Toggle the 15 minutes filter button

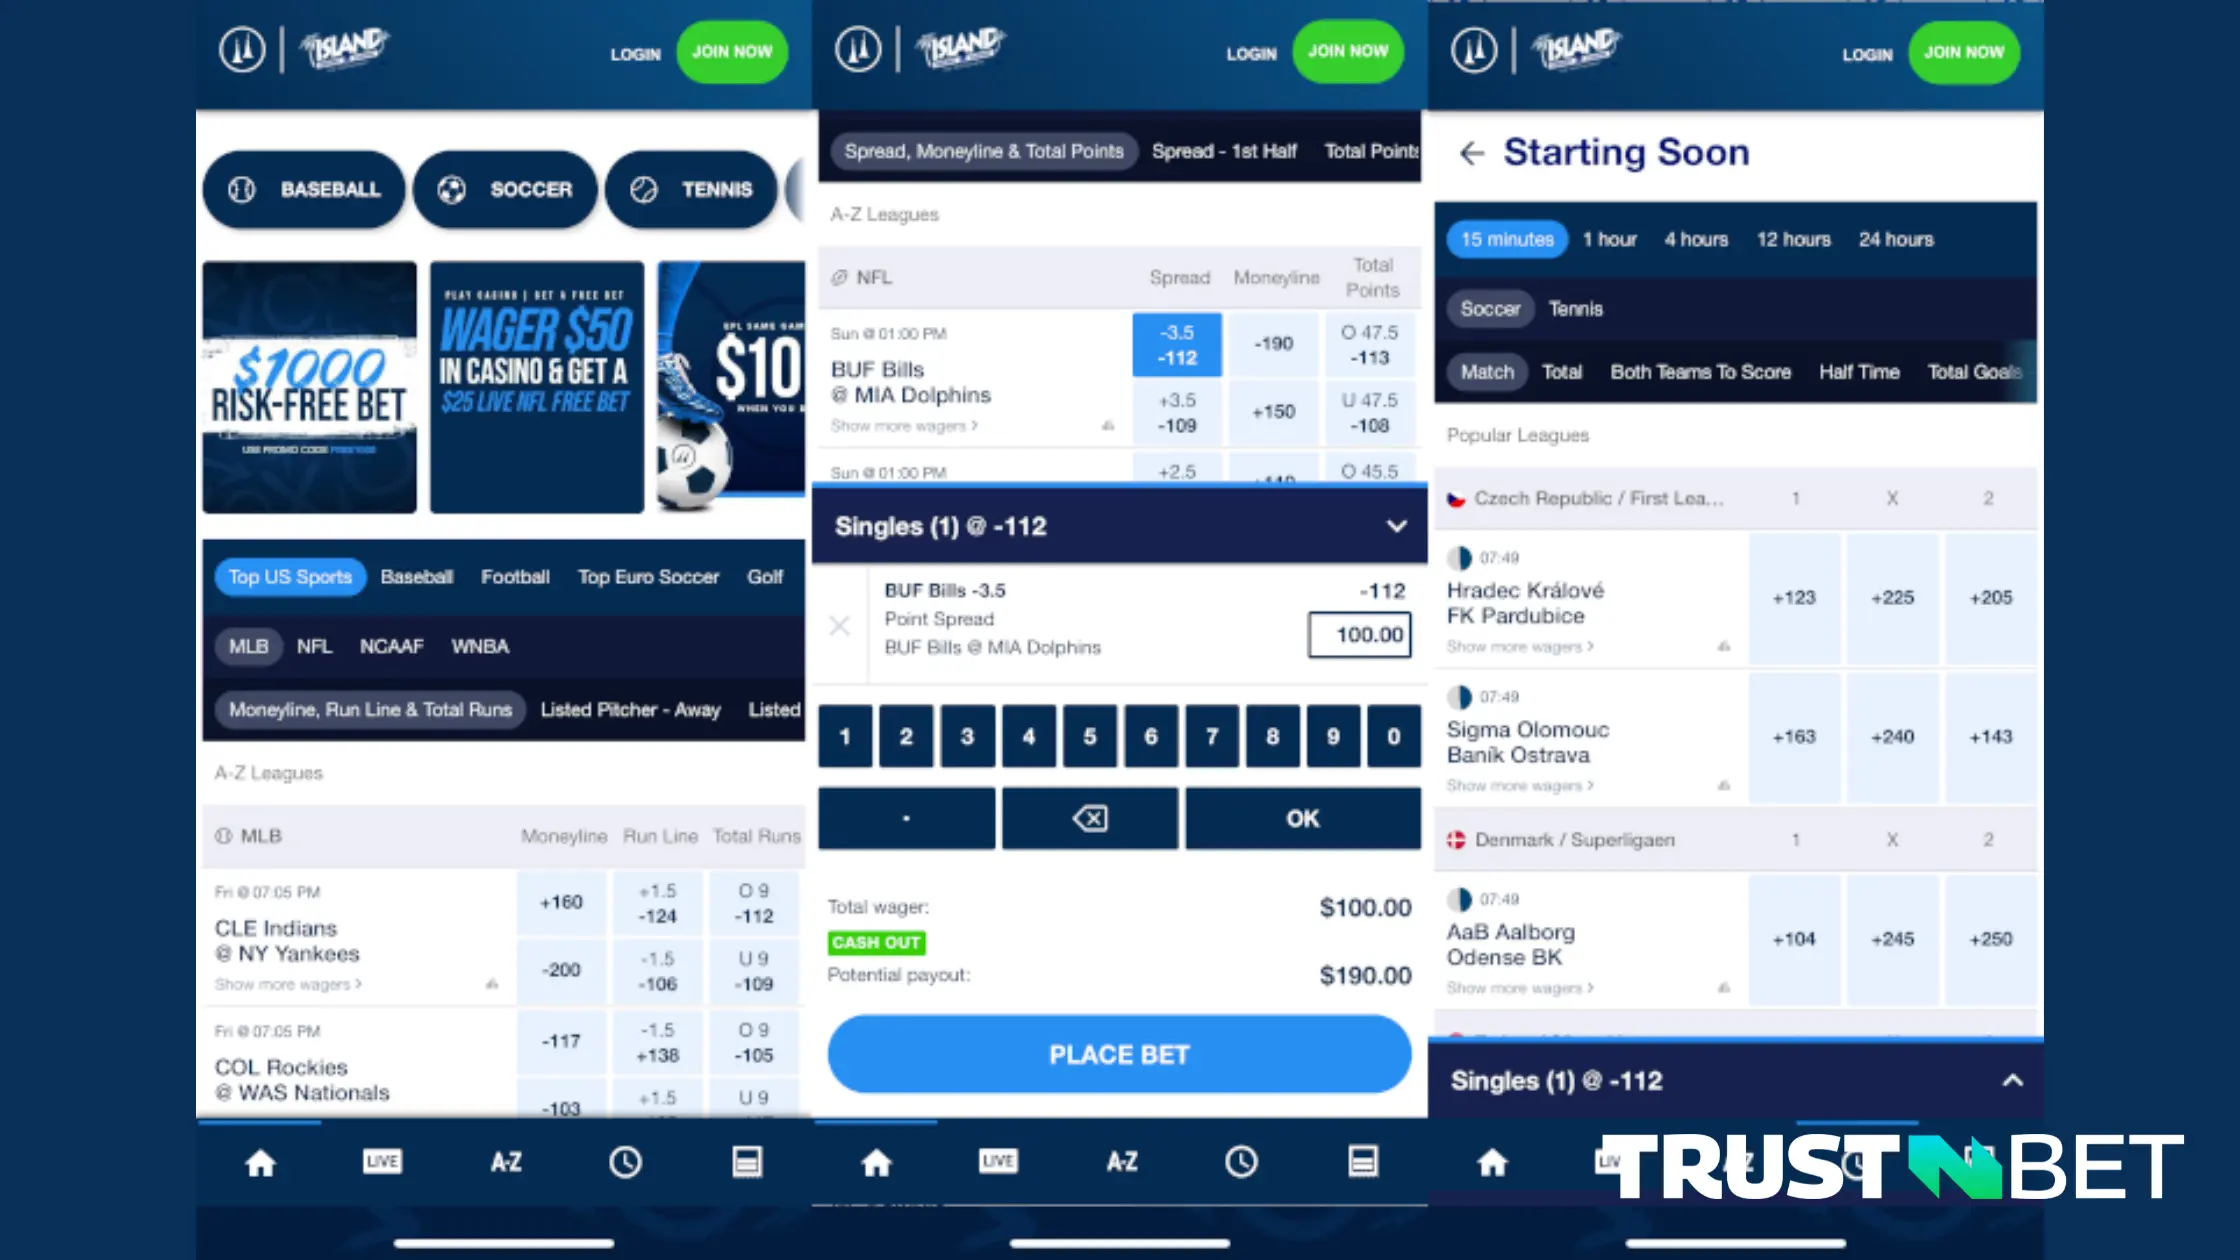point(1506,238)
